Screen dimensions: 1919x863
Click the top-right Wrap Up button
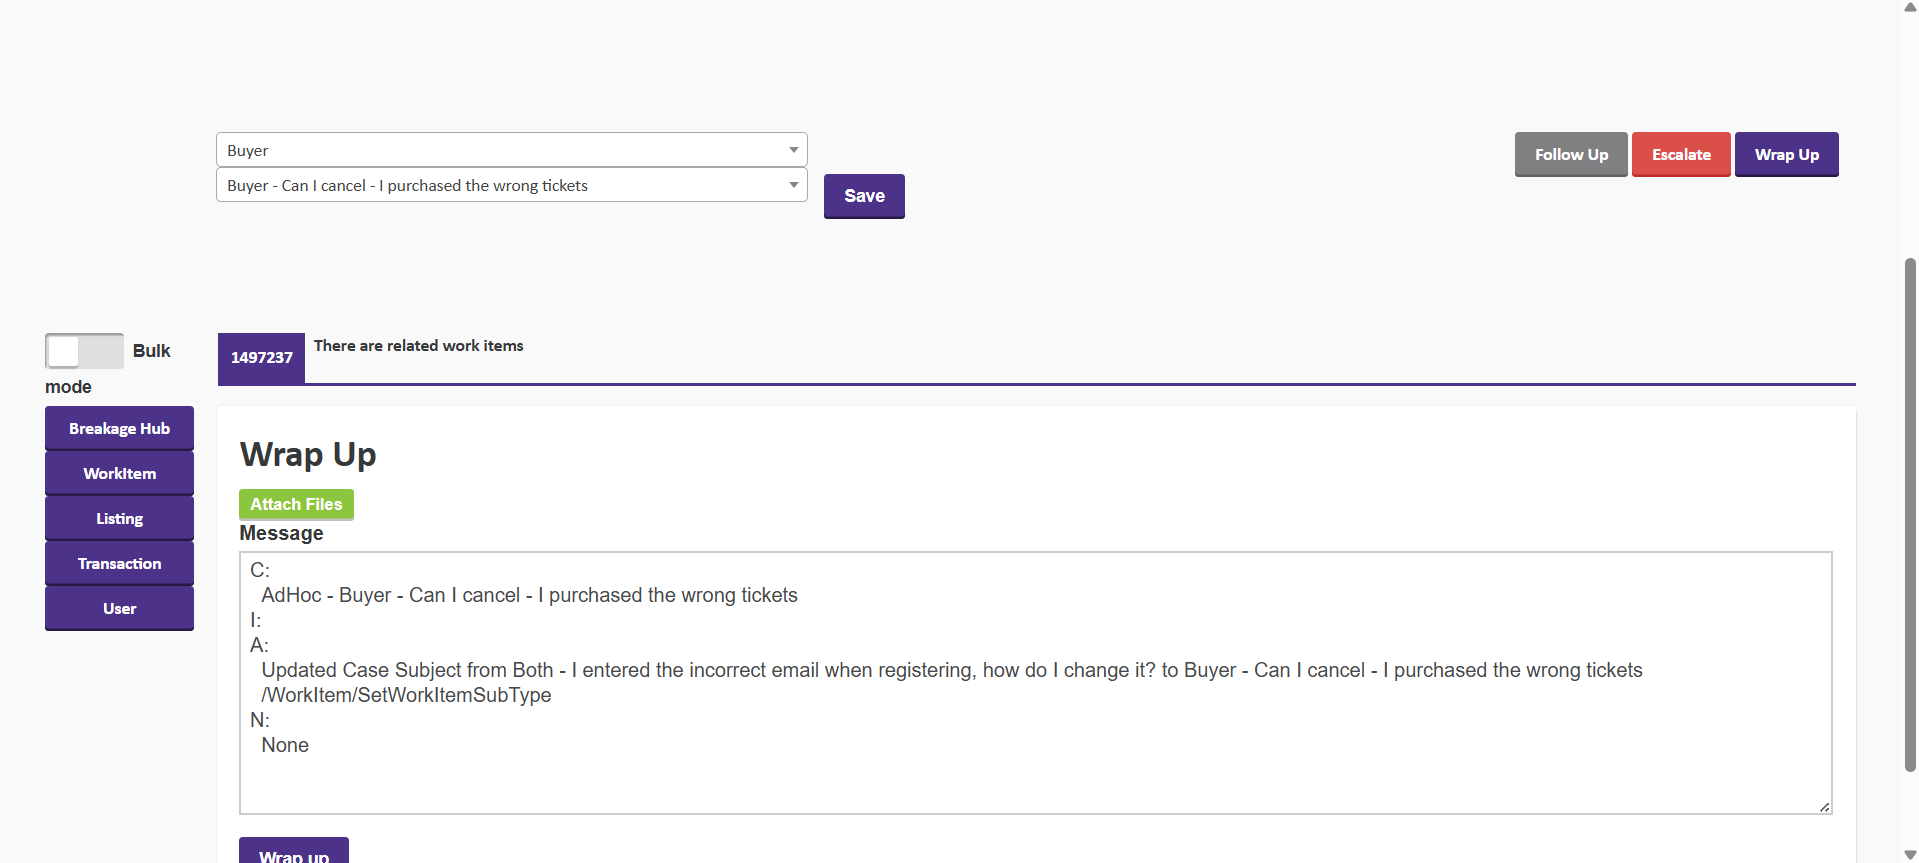[1786, 155]
